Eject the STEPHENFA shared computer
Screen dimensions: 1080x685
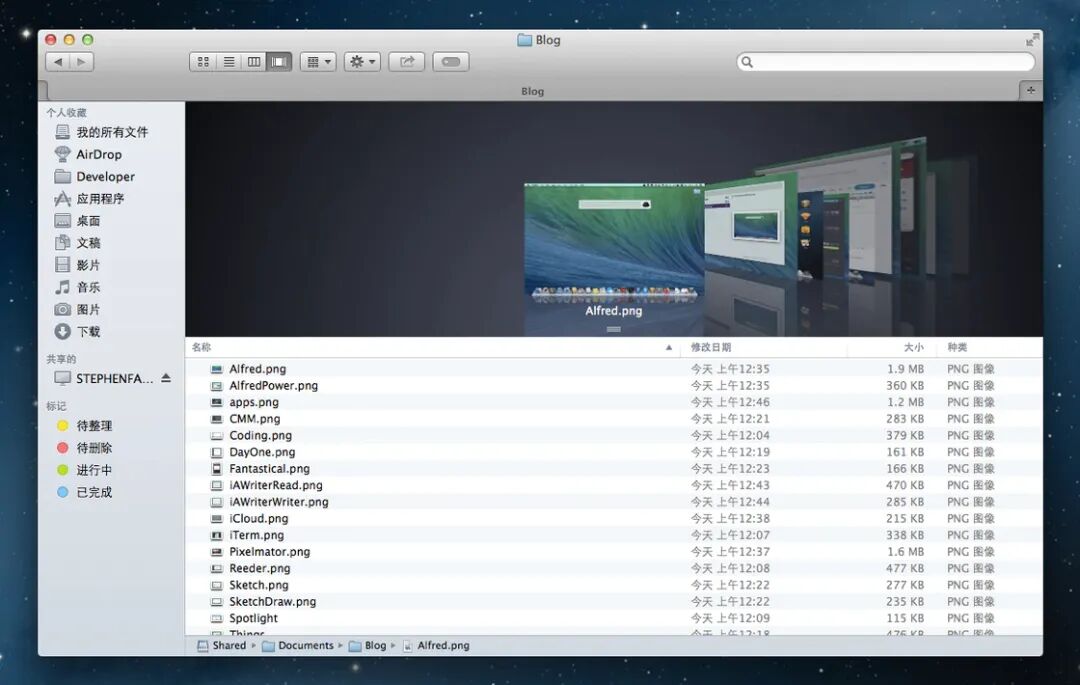(166, 378)
